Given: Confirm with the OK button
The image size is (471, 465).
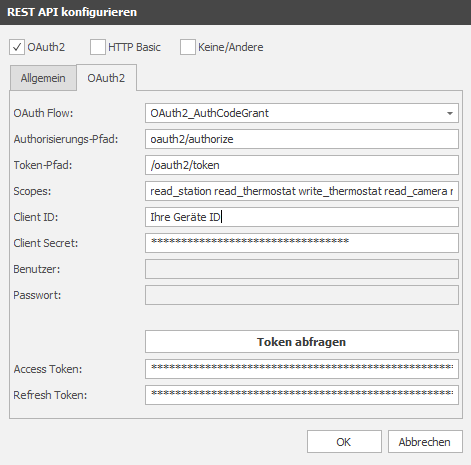Looking at the screenshot, I should tap(344, 442).
